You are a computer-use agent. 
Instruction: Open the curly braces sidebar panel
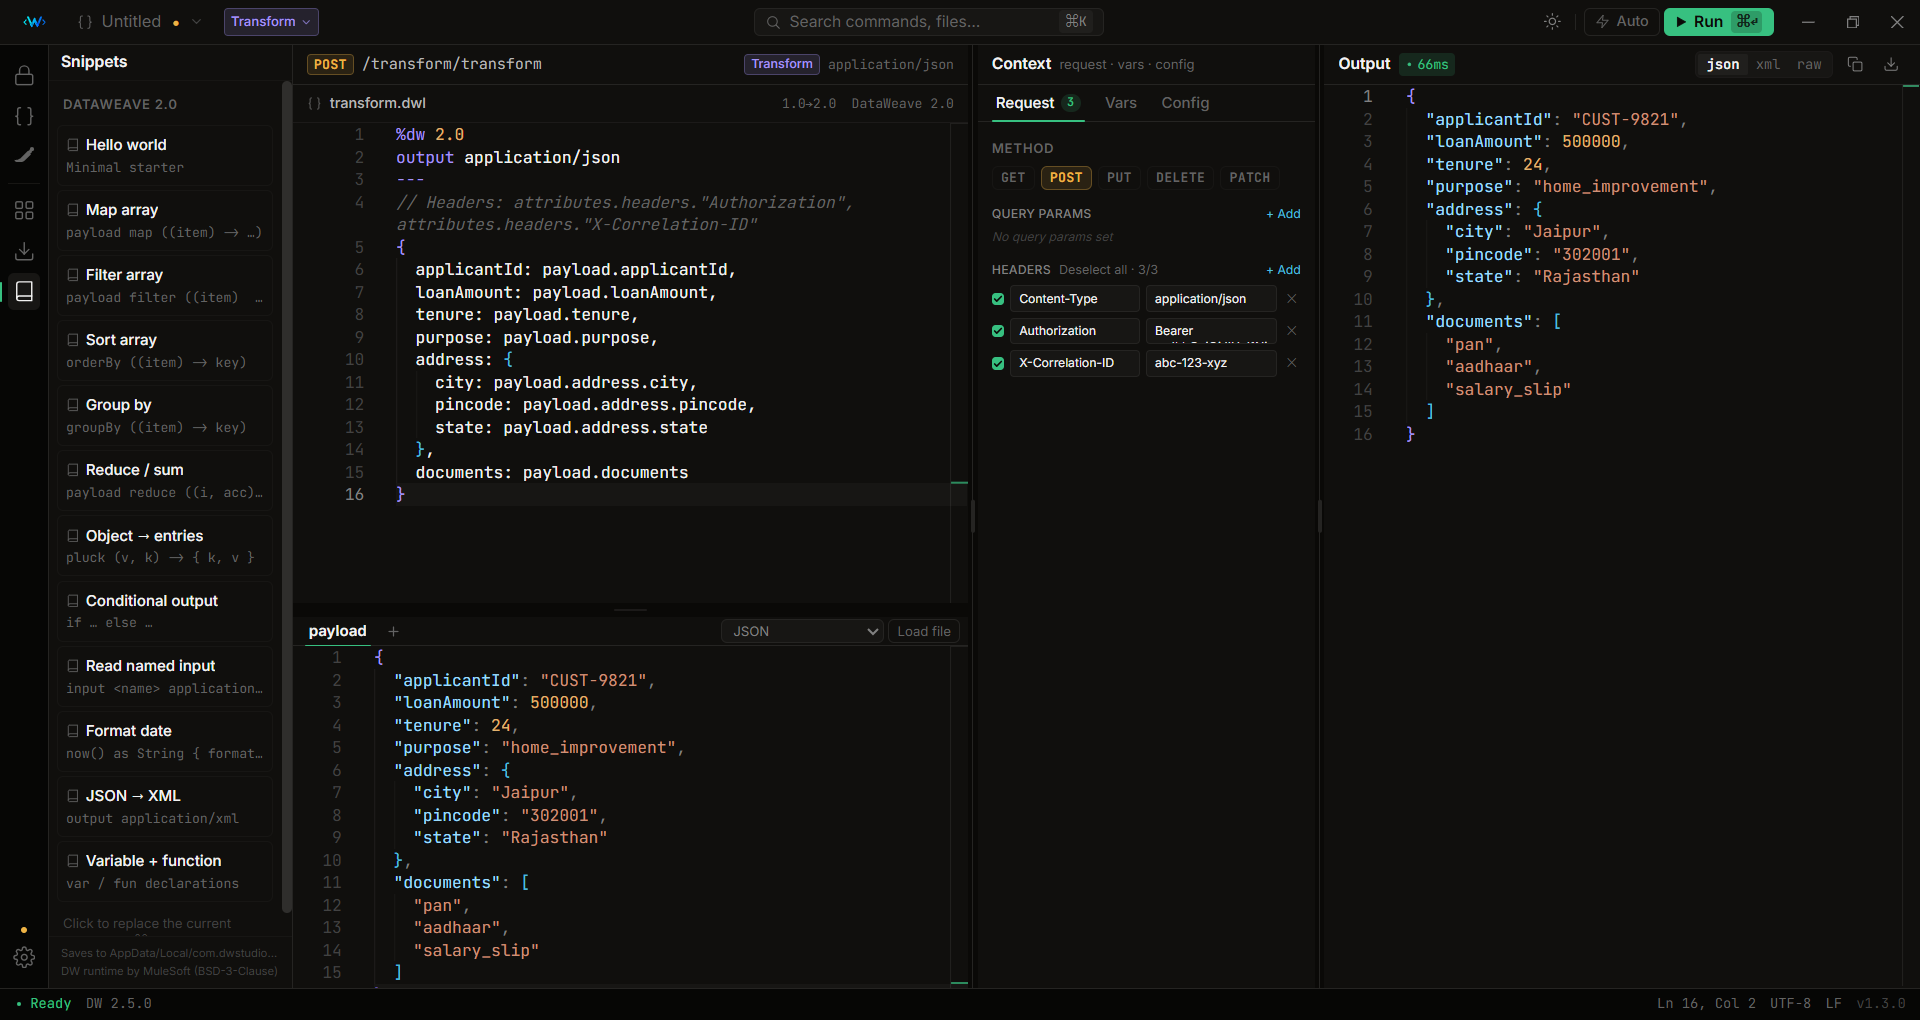pos(24,116)
